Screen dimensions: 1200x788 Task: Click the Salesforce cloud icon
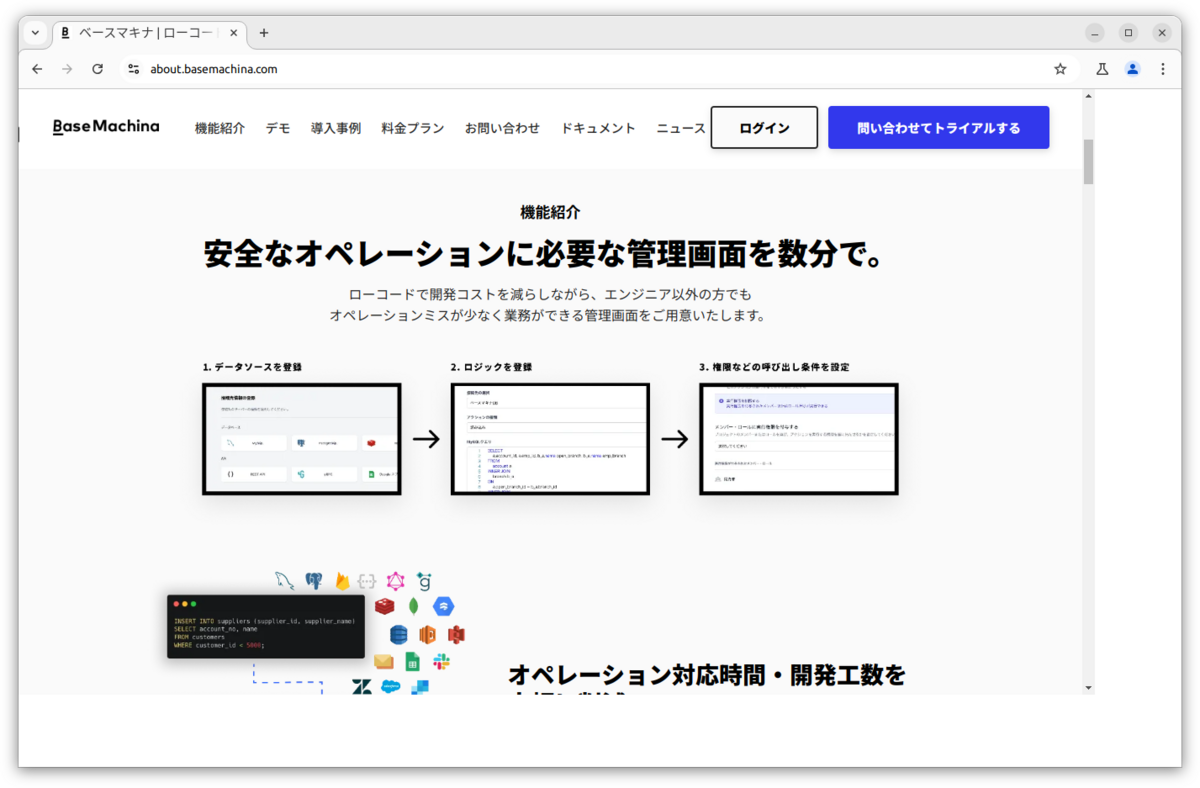391,688
